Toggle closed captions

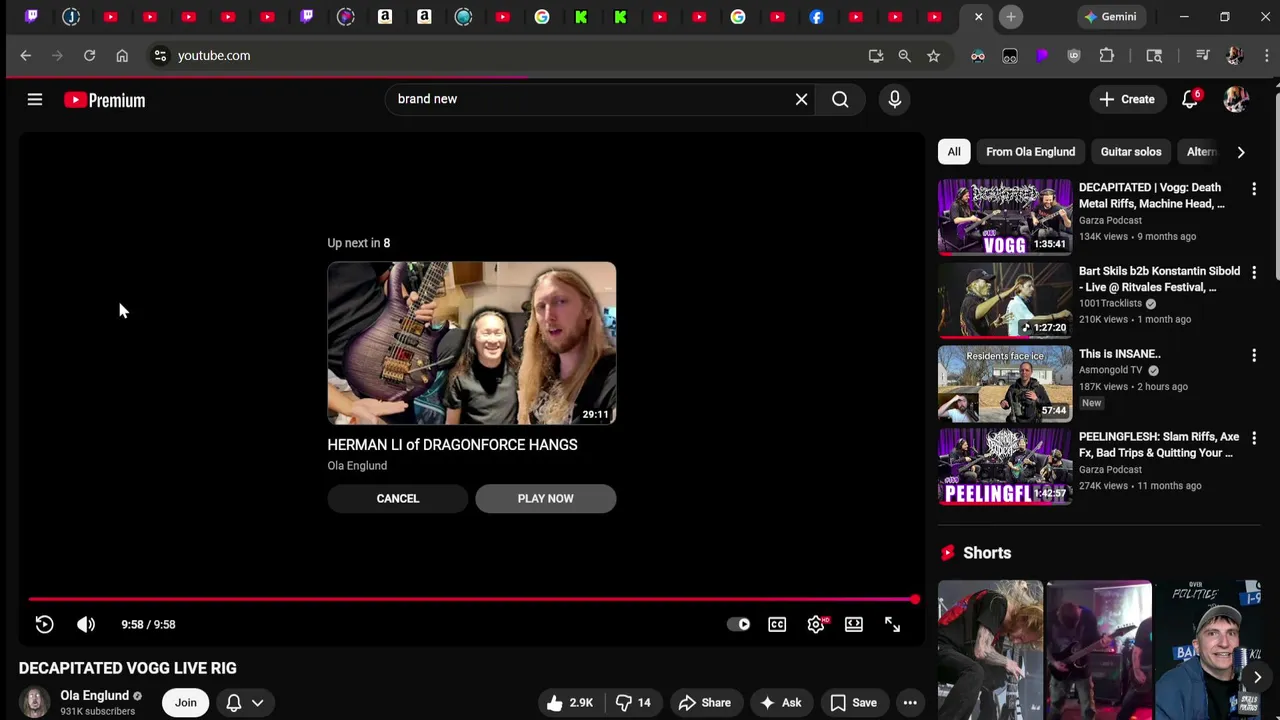[777, 624]
